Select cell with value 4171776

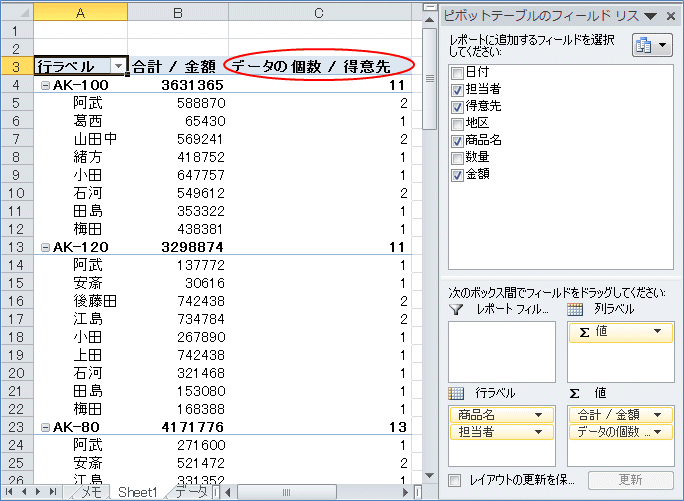(178, 427)
